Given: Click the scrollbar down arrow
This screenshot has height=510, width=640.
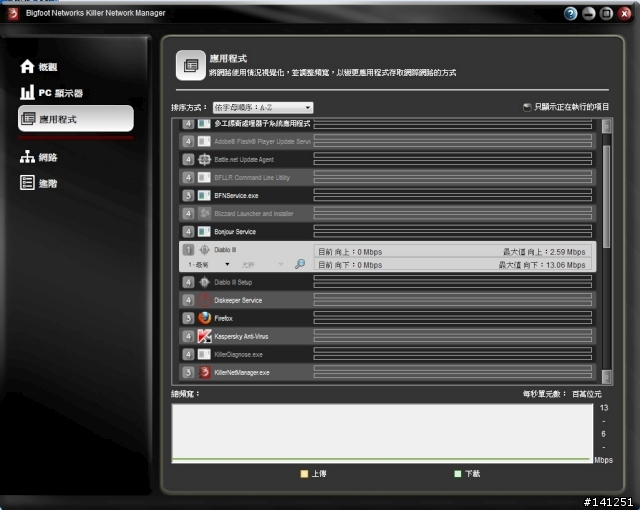Looking at the screenshot, I should tap(607, 376).
